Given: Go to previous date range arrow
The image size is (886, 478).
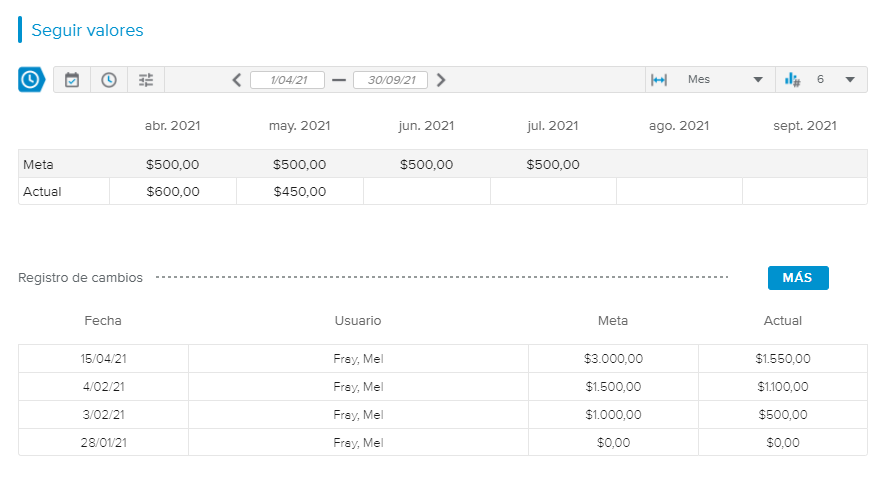Looking at the screenshot, I should coord(237,80).
